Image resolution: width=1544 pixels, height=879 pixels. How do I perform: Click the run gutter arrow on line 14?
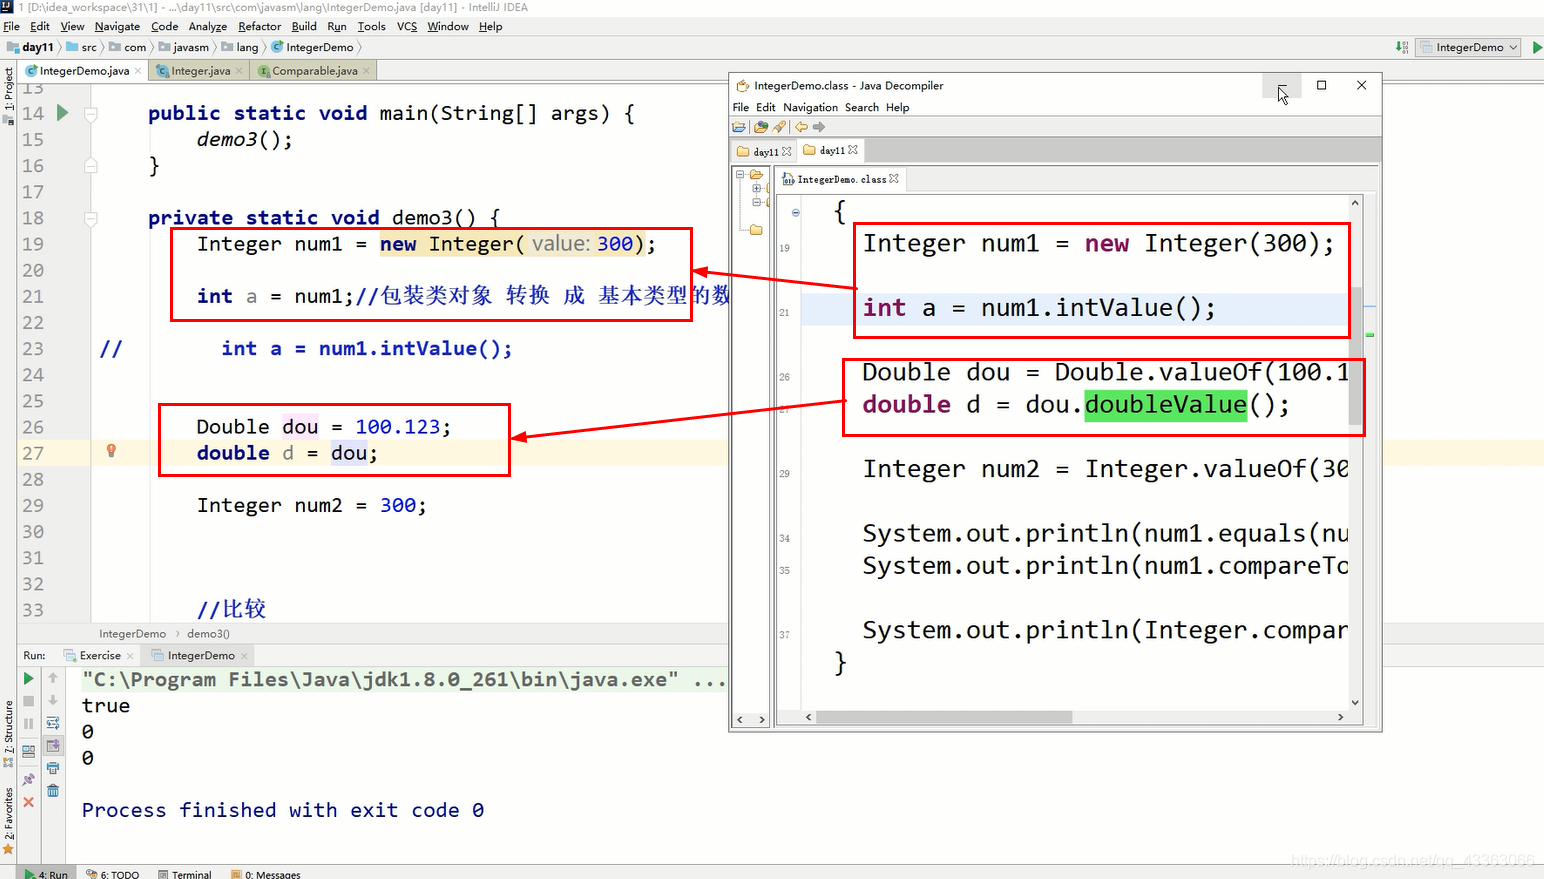point(62,113)
